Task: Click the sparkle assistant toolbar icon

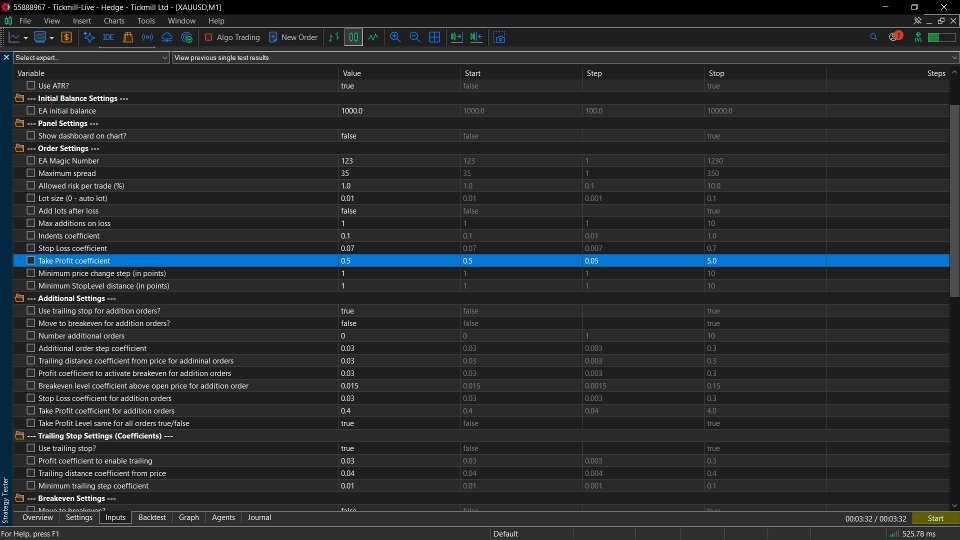Action: pyautogui.click(x=89, y=37)
